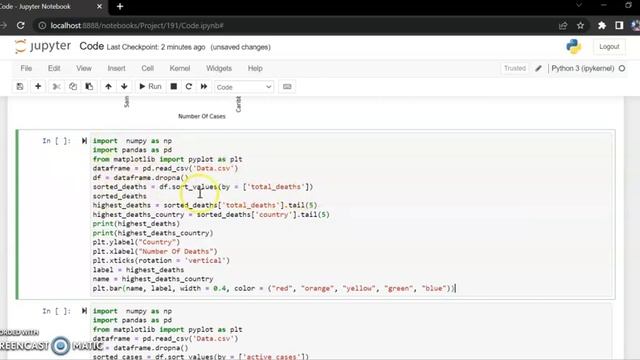Move selected cell up arrow
640x360 pixels.
108,87
